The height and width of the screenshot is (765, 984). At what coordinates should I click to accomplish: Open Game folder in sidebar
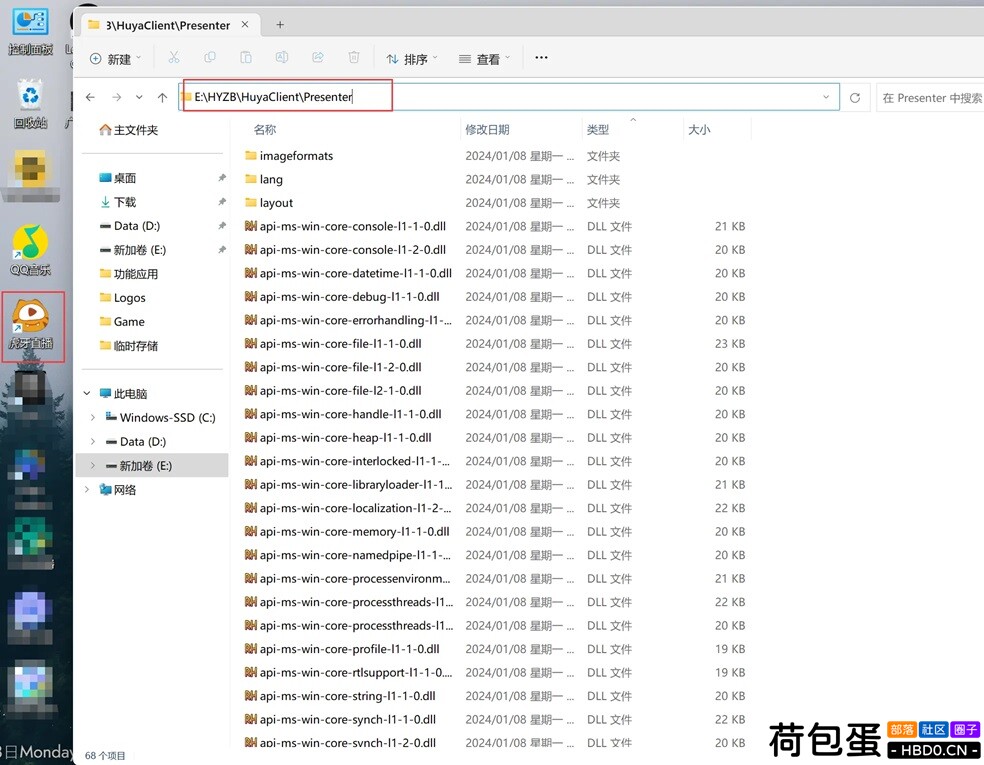pos(122,321)
